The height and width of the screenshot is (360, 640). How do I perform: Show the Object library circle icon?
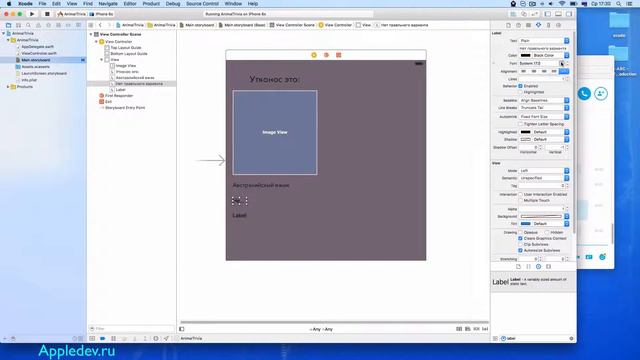538,267
